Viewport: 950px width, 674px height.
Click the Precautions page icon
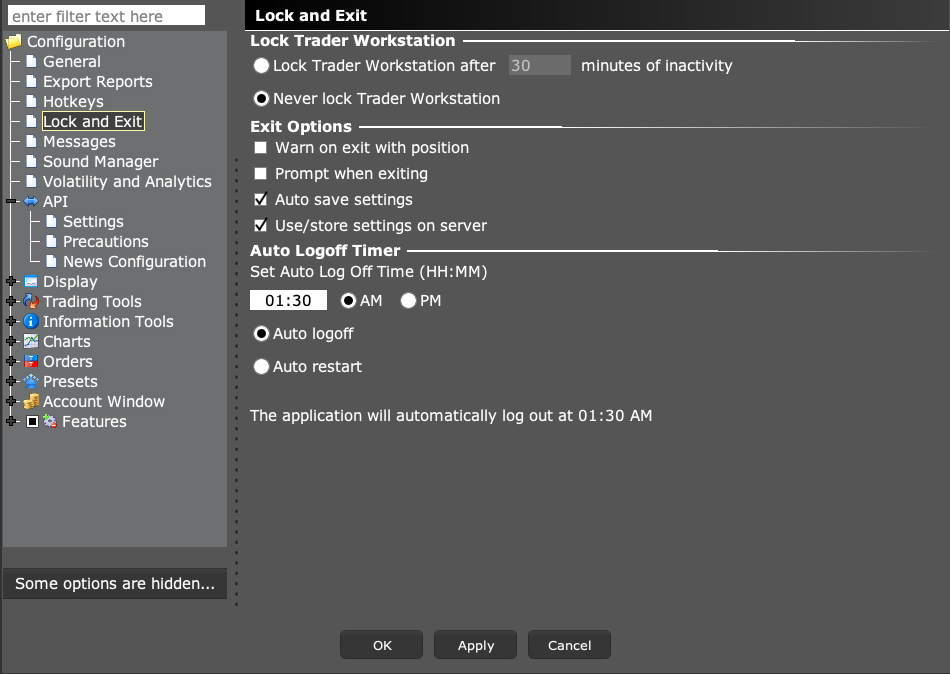[x=51, y=241]
